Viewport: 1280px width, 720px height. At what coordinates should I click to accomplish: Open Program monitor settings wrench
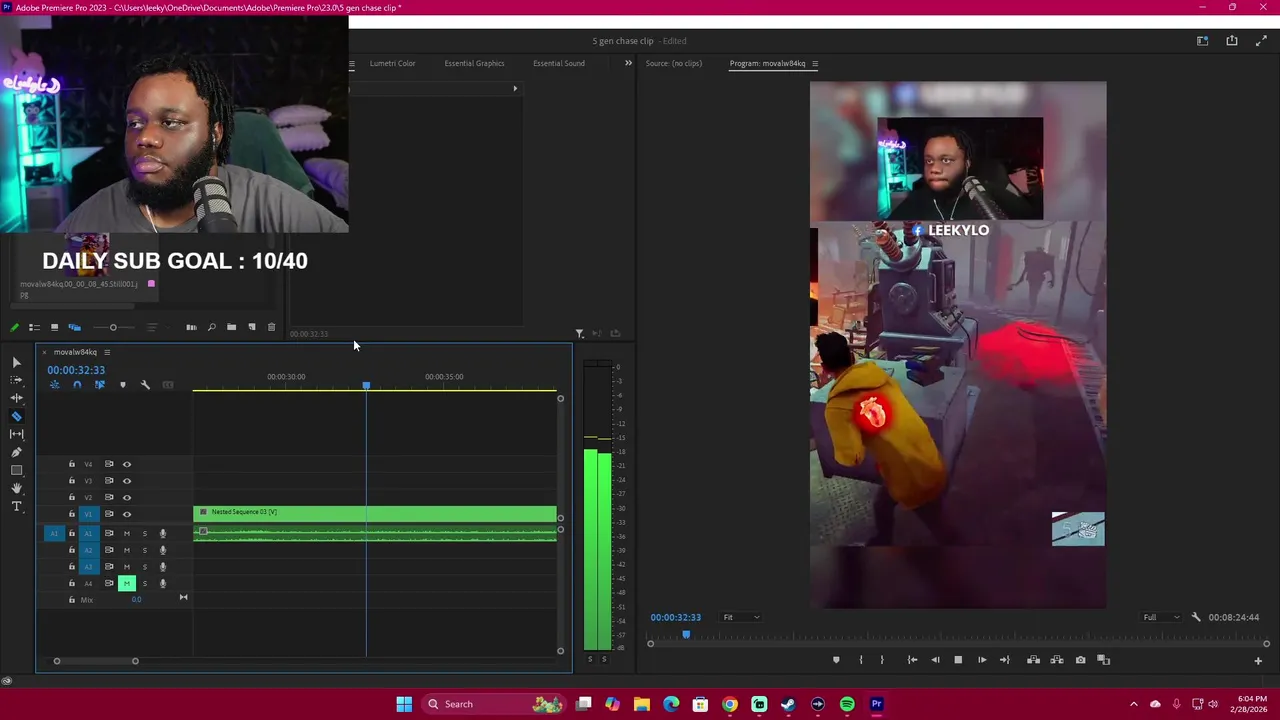1196,617
